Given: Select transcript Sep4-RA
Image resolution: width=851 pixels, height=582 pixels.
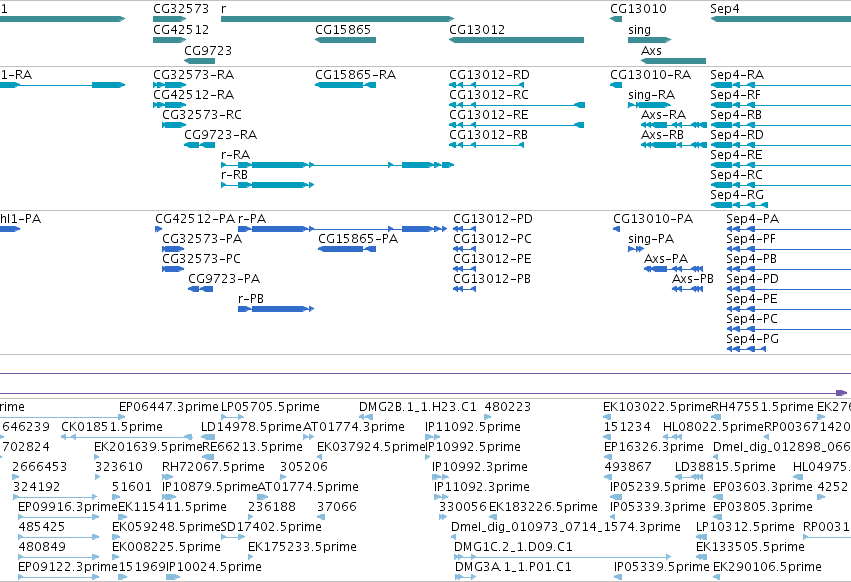Looking at the screenshot, I should pos(737,74).
